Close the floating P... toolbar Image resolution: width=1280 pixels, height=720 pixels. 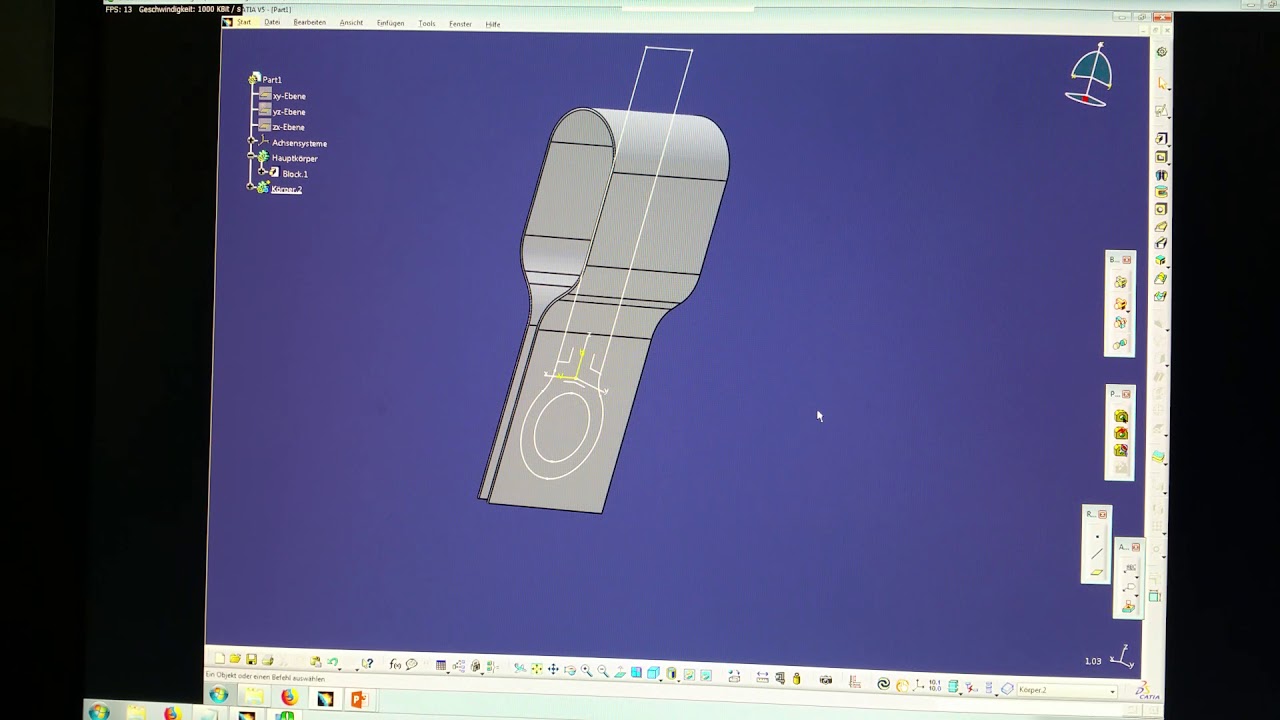1127,394
